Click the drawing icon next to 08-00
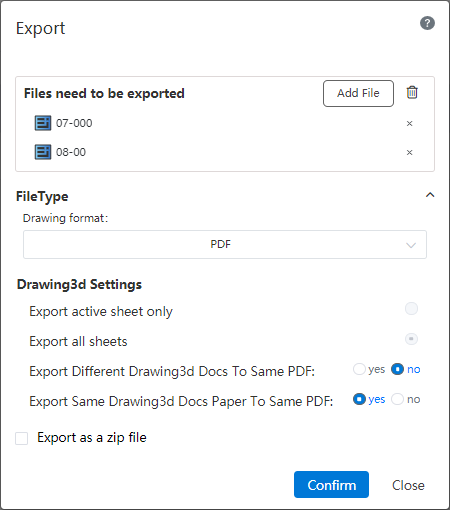Screen dimensions: 450x510 point(43,152)
